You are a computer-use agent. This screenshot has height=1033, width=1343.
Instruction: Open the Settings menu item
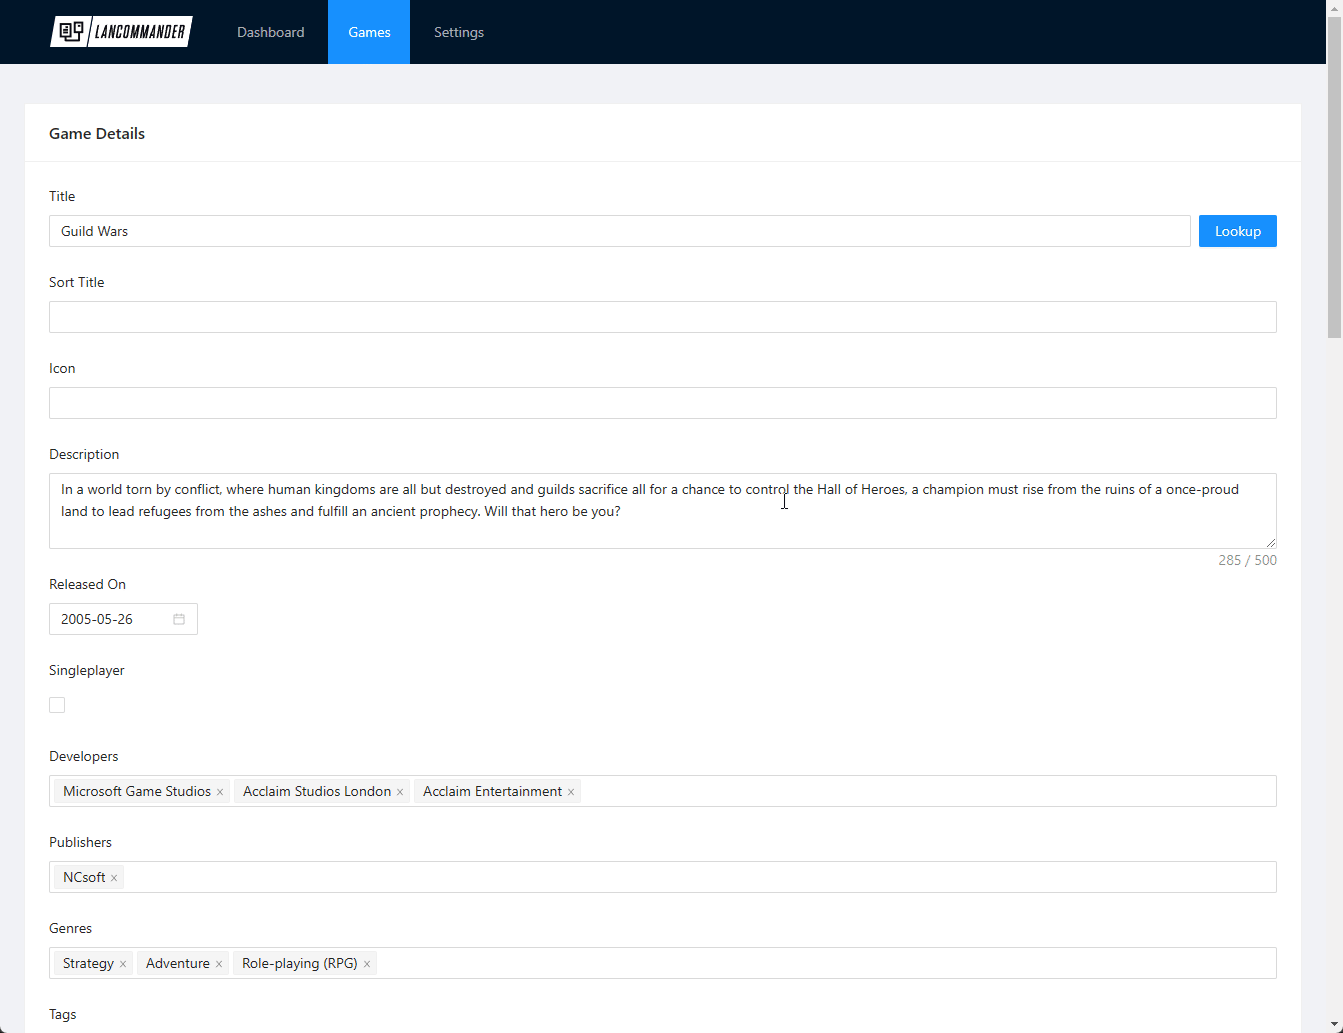tap(458, 32)
